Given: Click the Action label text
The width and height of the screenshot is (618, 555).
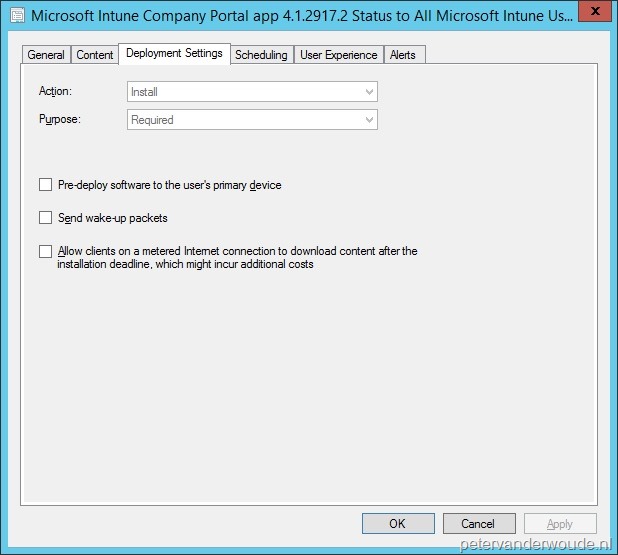Looking at the screenshot, I should point(55,91).
